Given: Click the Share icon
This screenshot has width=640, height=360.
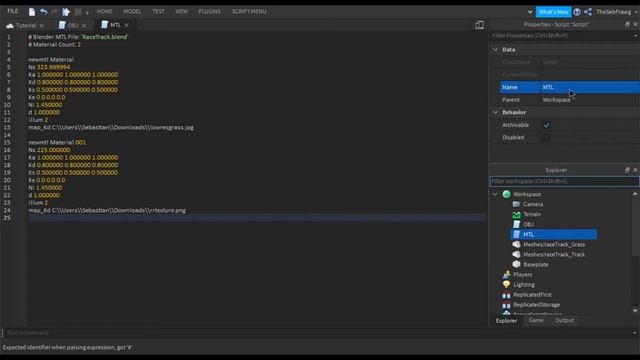Looking at the screenshot, I should (588, 12).
